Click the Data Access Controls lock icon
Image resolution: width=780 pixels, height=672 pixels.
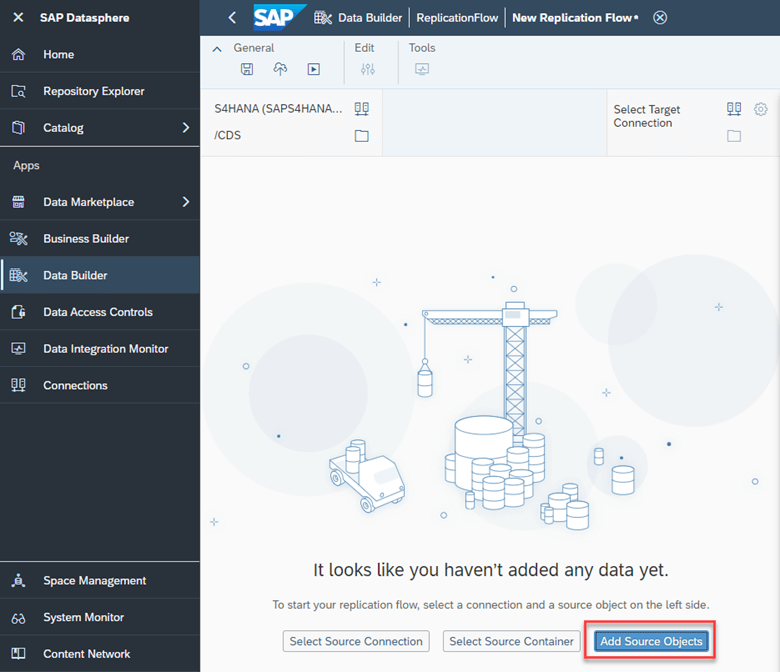coord(18,312)
